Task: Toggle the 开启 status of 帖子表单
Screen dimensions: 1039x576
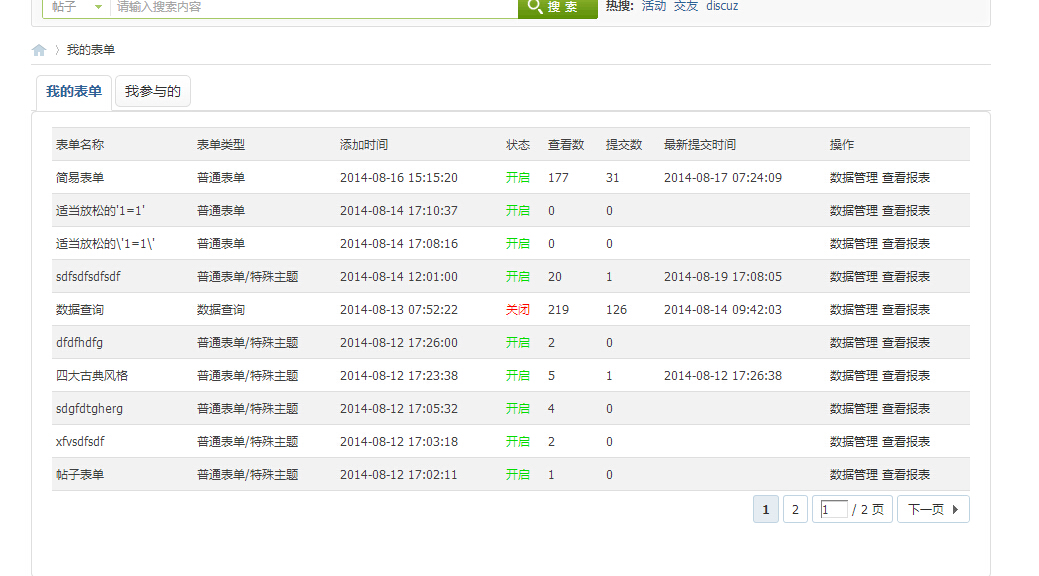Action: click(518, 474)
